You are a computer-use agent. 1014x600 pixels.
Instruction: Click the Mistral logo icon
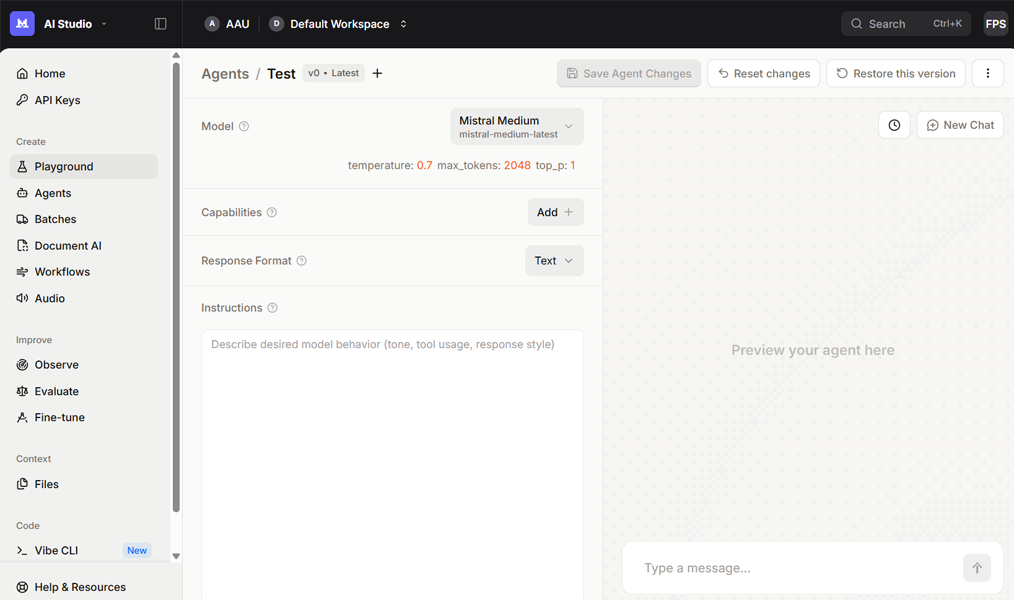22,24
